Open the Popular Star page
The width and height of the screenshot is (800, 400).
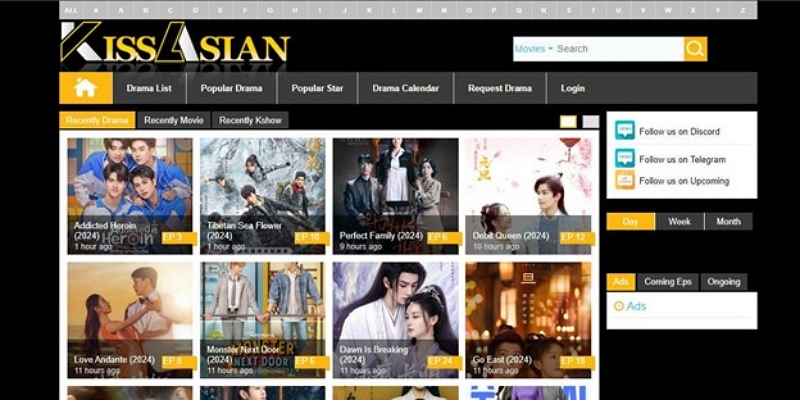tap(317, 88)
